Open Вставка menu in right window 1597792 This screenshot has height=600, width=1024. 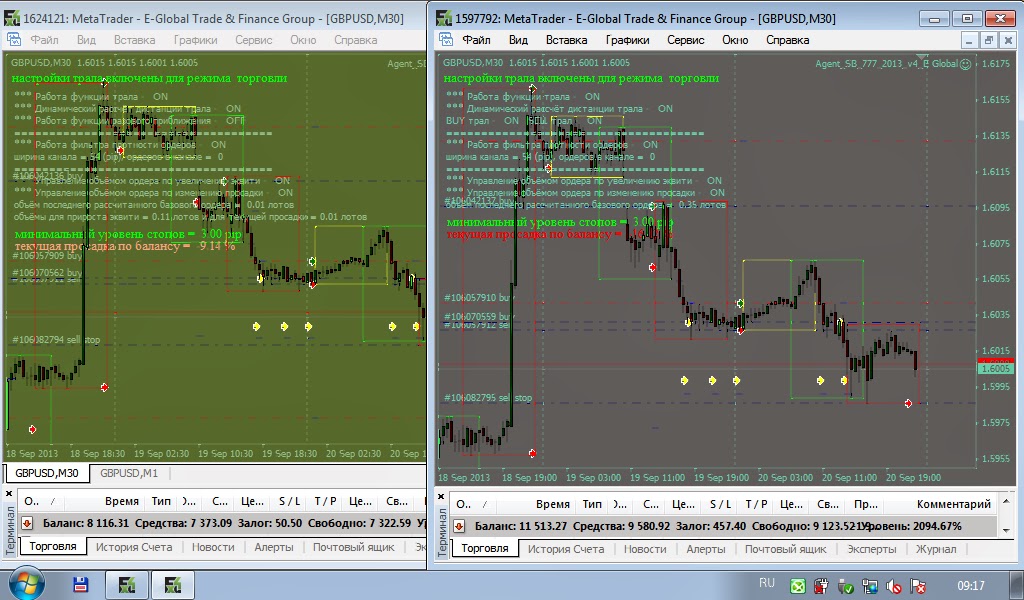click(x=566, y=40)
